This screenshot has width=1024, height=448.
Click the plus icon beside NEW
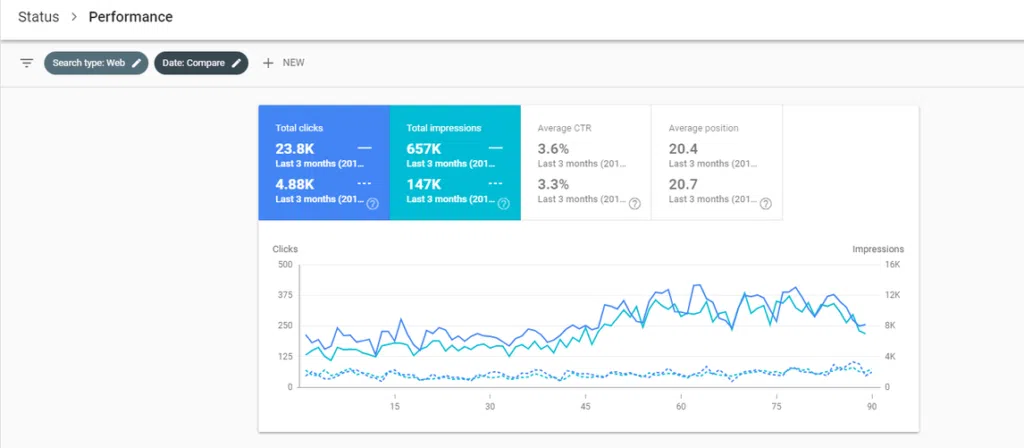pyautogui.click(x=268, y=63)
